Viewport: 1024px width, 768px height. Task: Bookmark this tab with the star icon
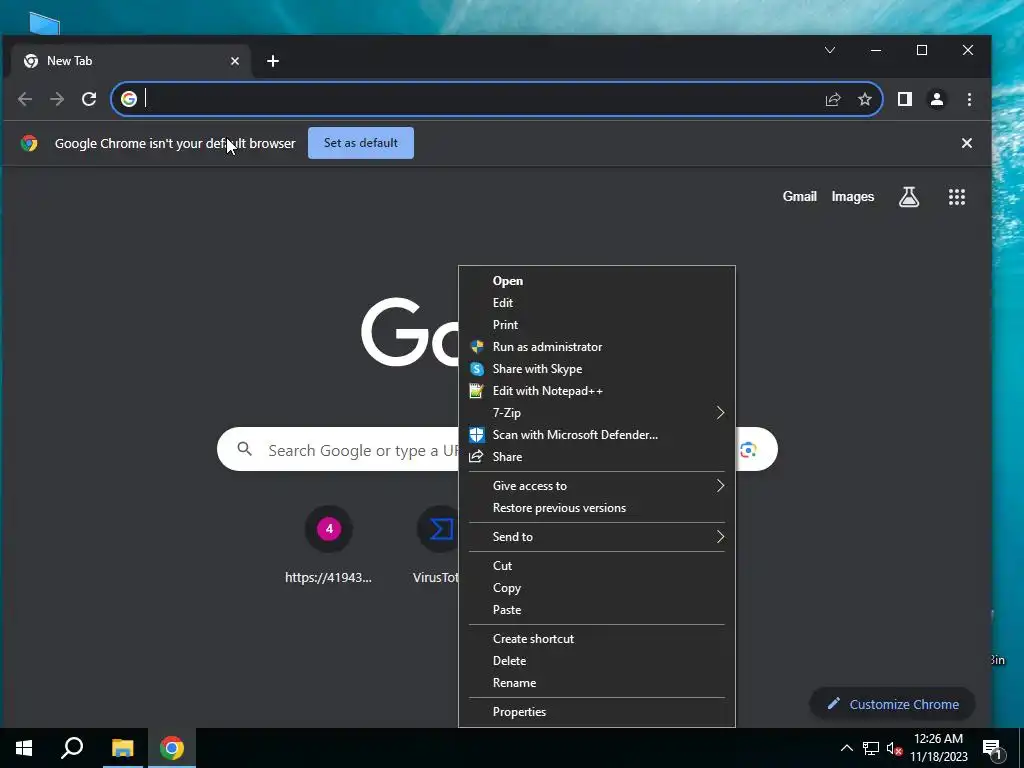tap(865, 99)
